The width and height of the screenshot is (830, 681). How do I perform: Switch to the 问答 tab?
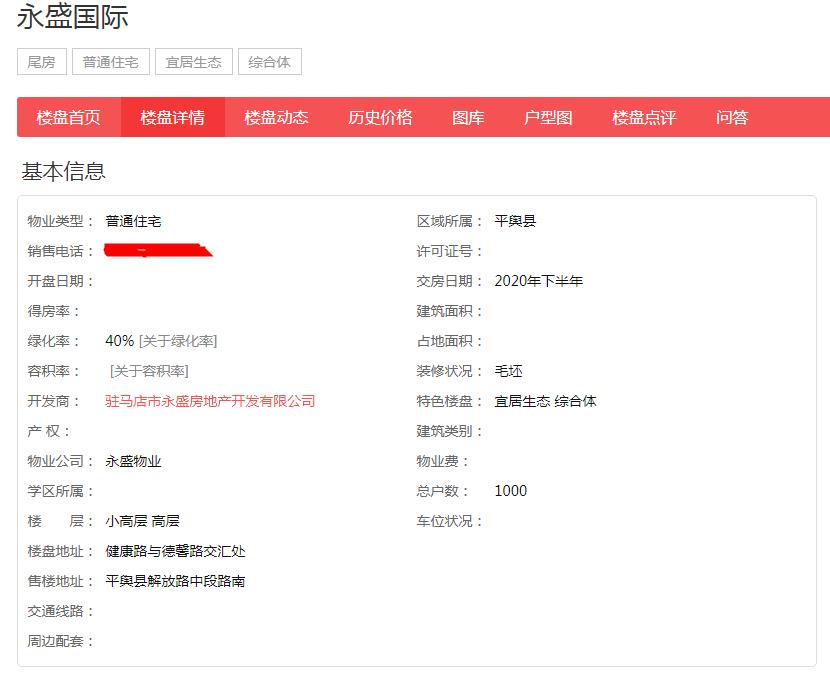732,117
